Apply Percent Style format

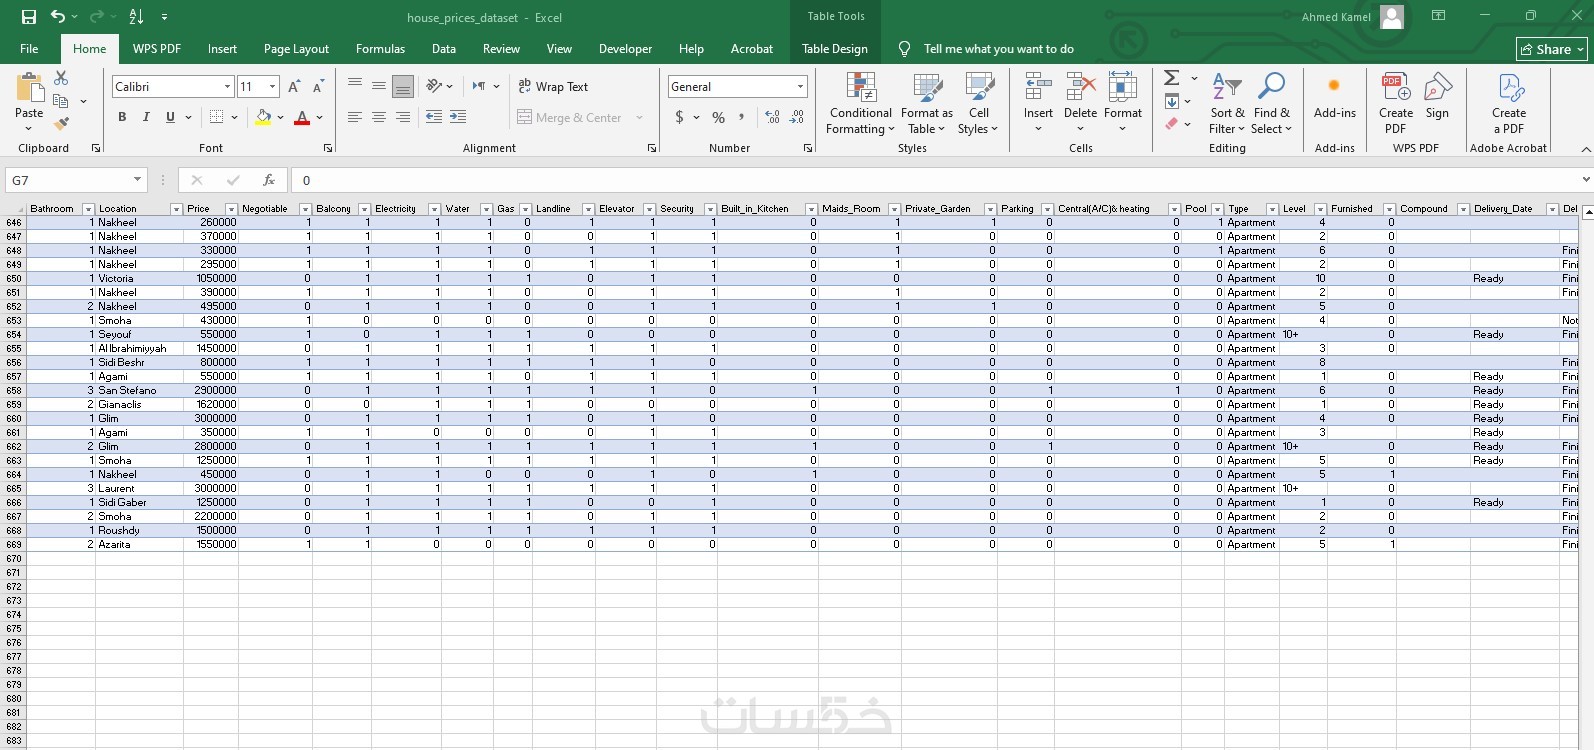coord(718,117)
